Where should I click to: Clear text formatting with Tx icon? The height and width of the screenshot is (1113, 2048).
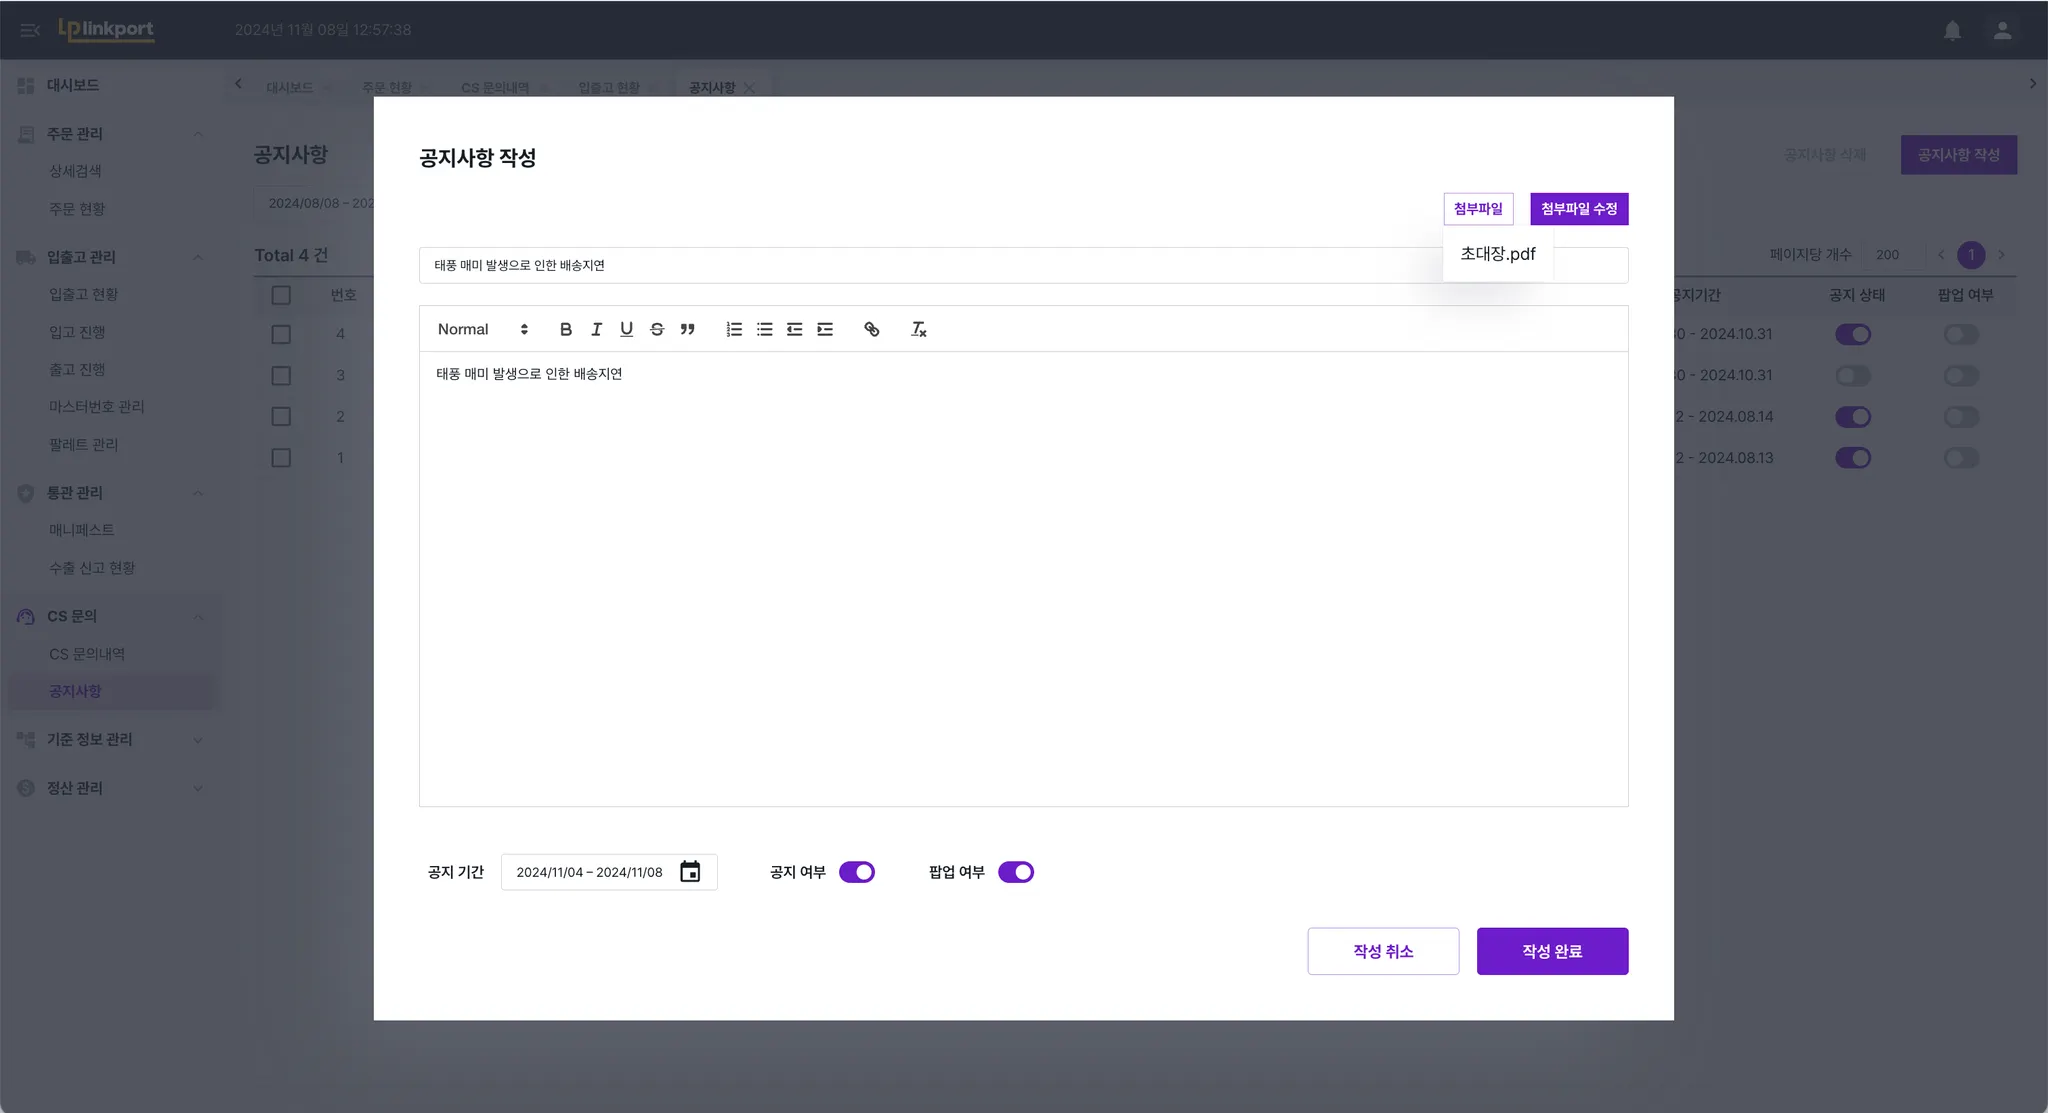[918, 329]
